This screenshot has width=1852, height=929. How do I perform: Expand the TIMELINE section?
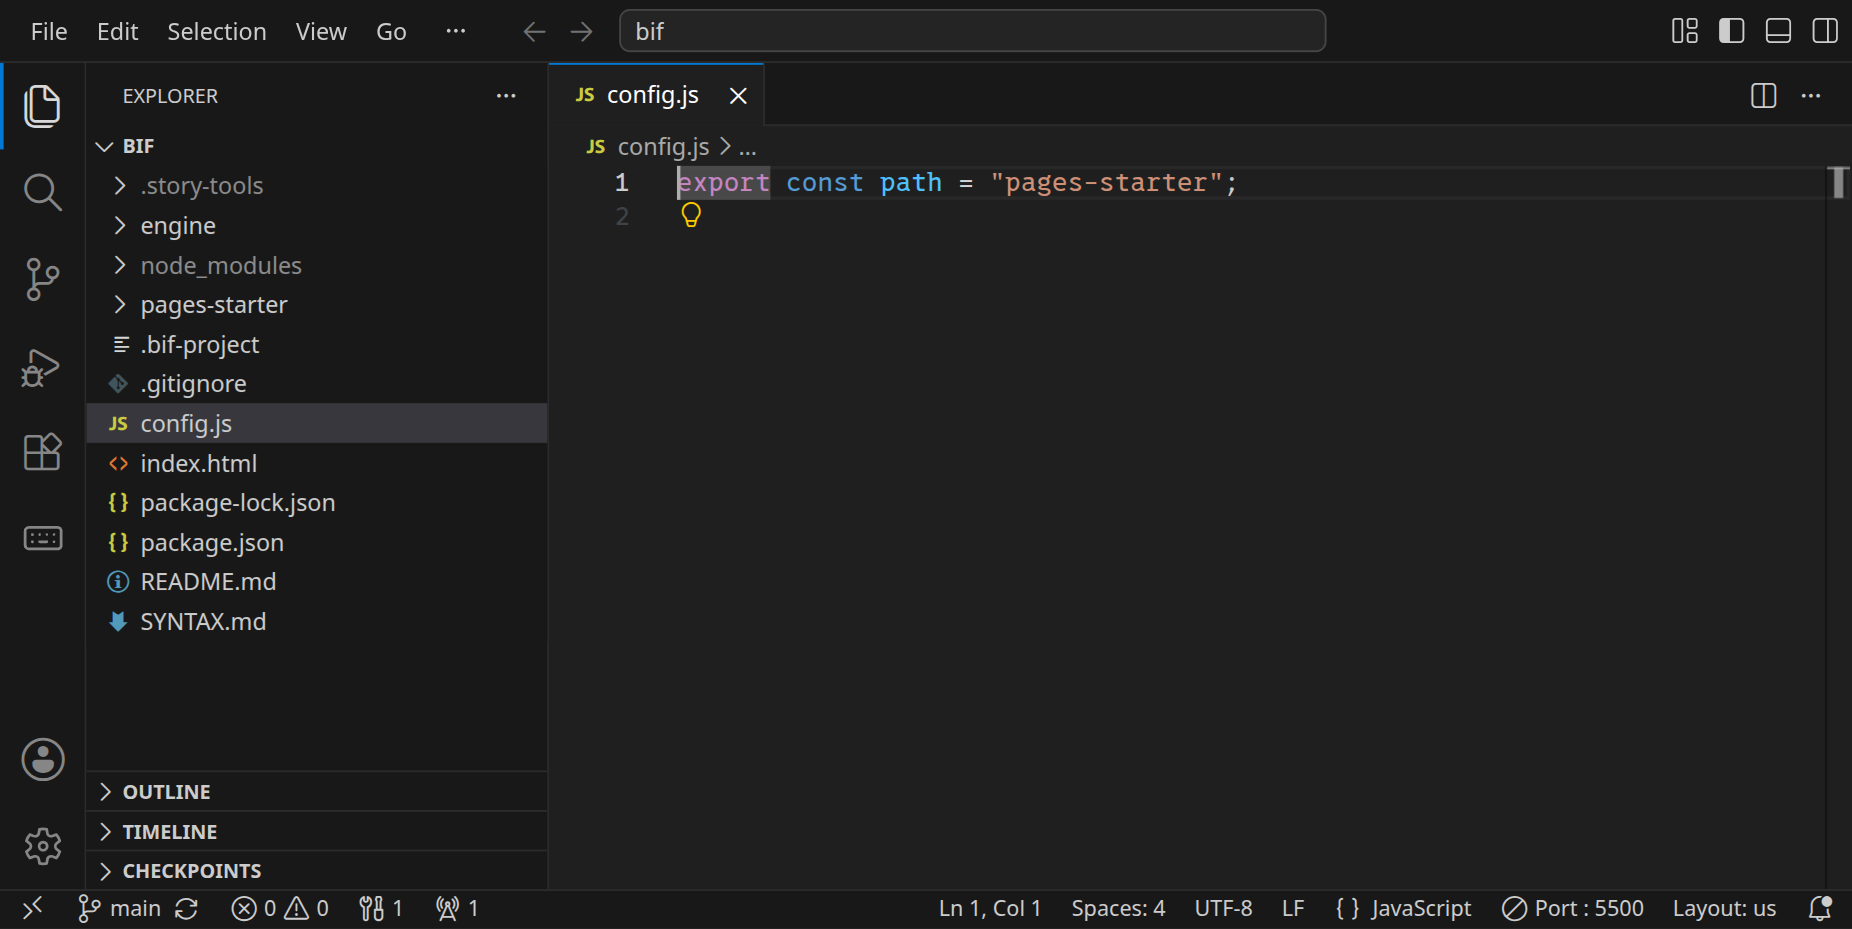[x=317, y=832]
